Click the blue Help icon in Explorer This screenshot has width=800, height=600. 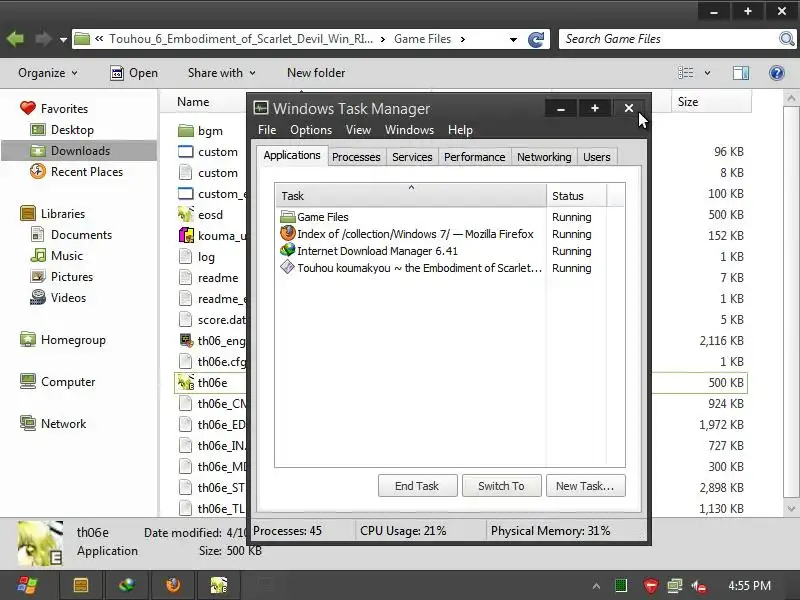(777, 73)
